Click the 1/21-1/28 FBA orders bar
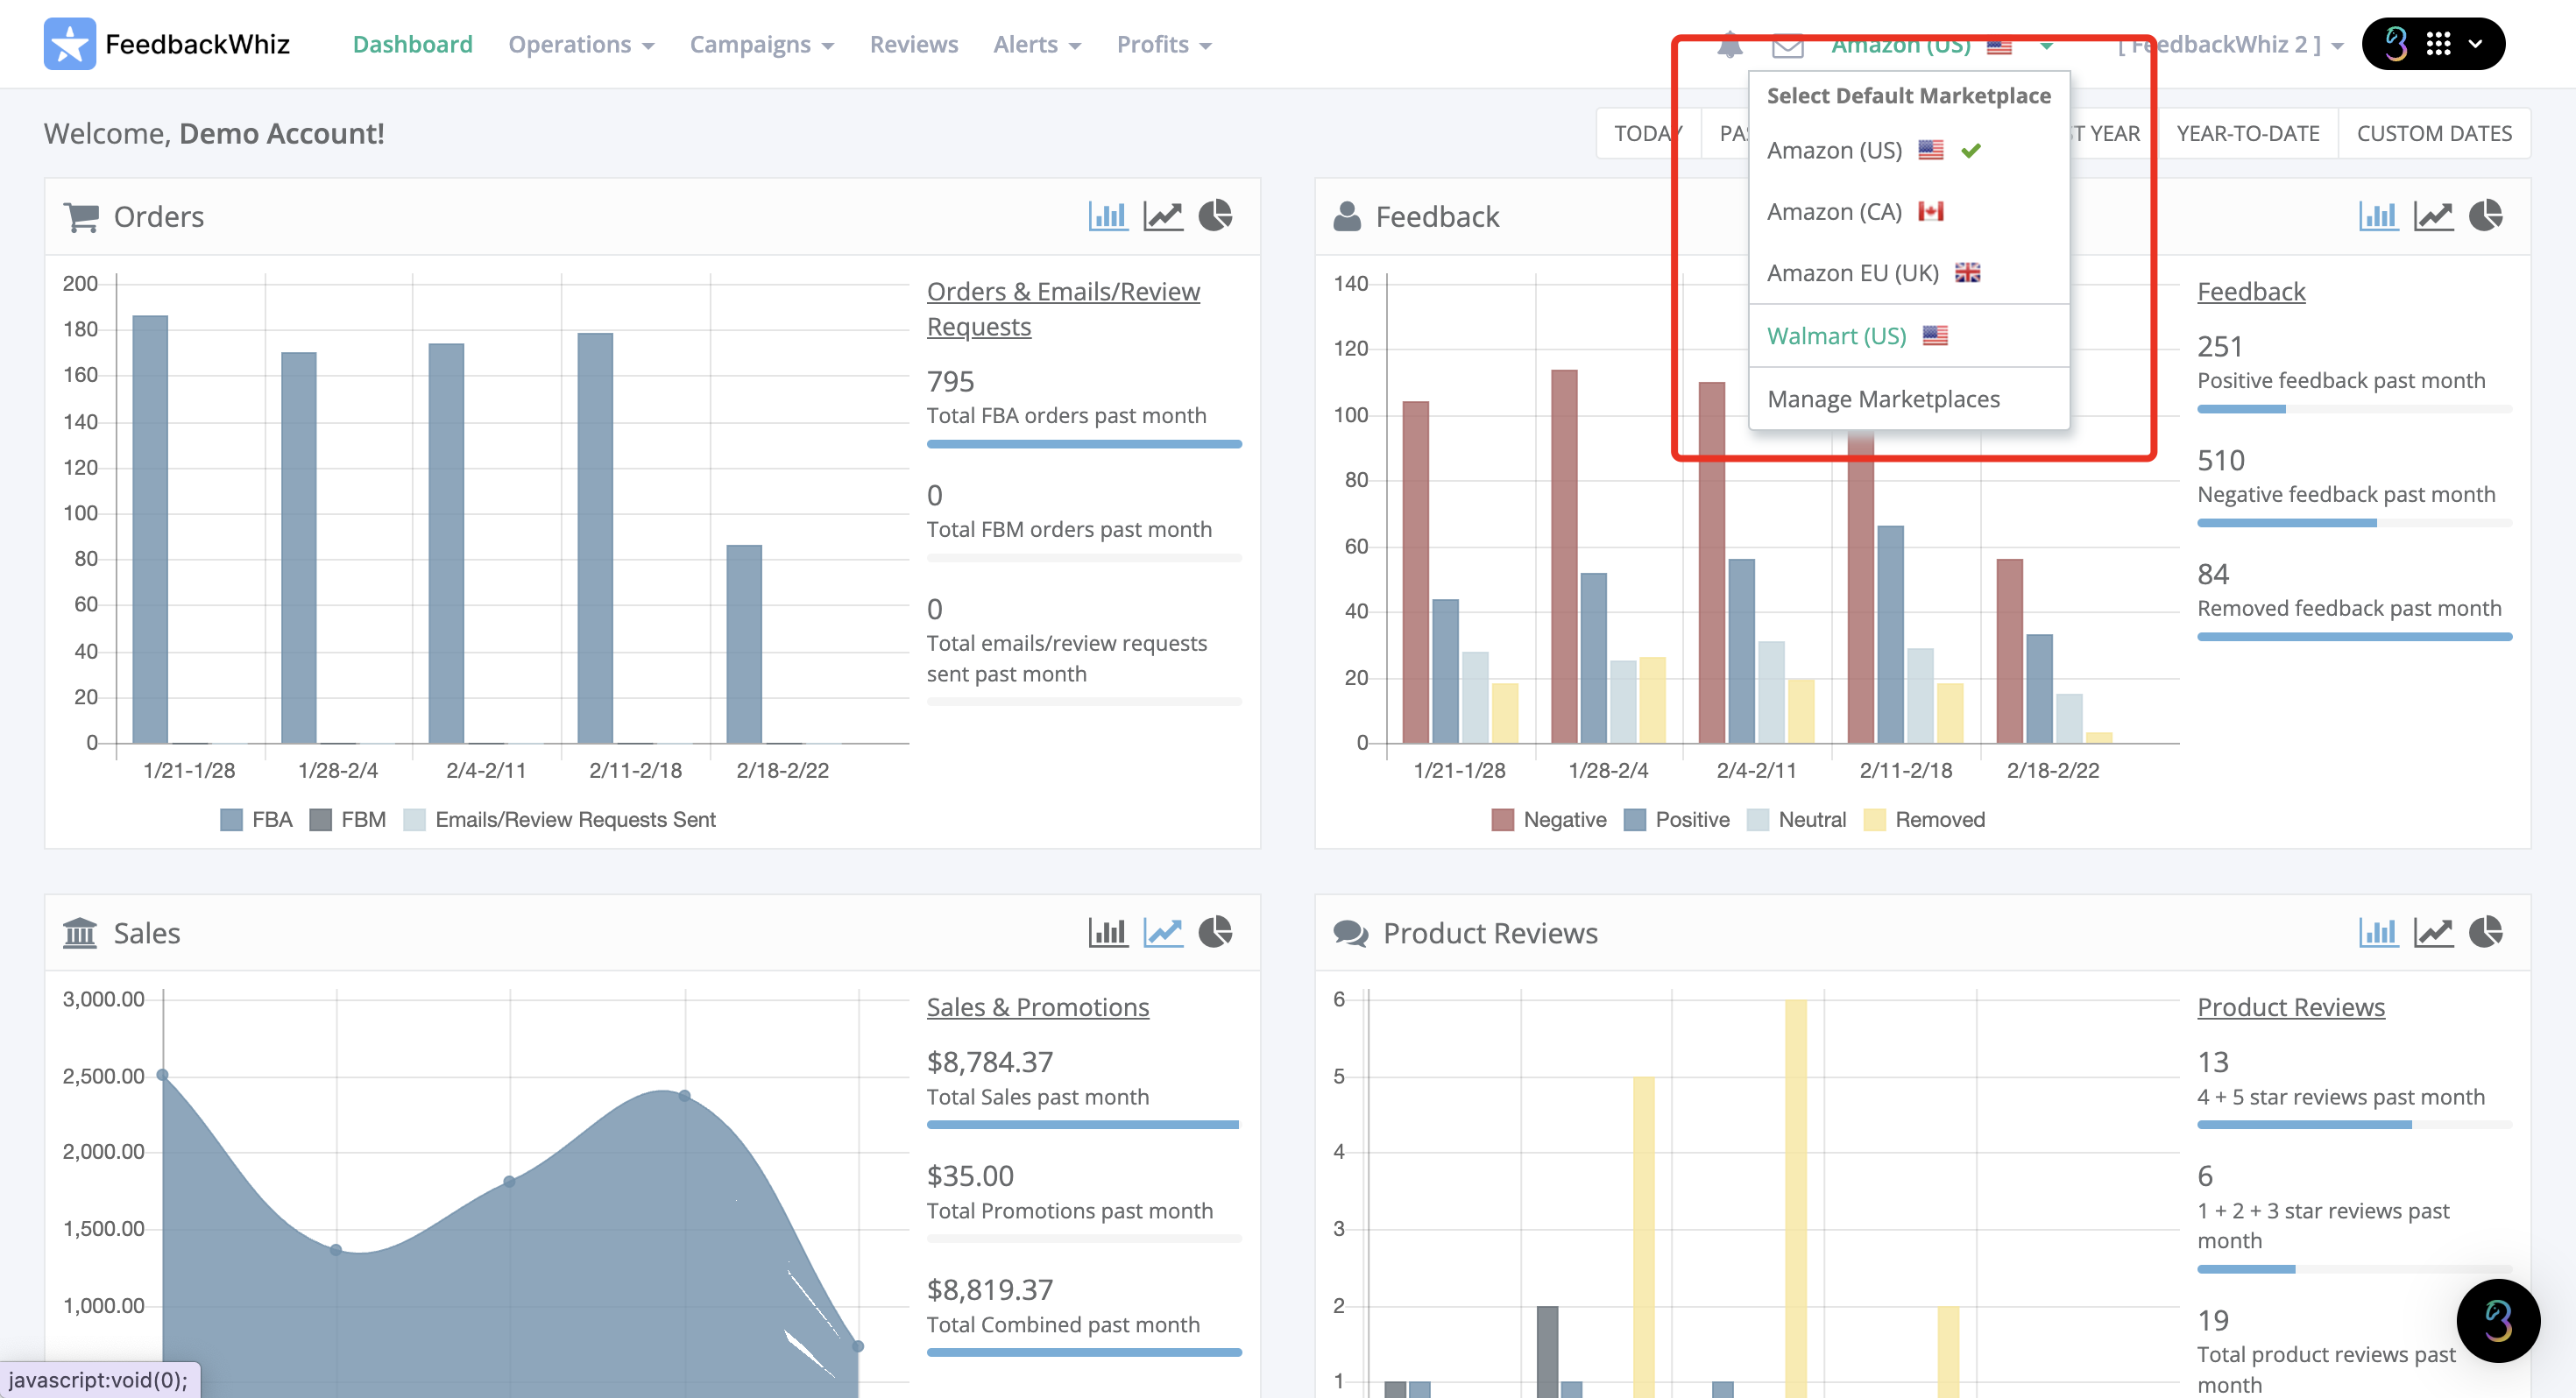2576x1398 pixels. tap(150, 529)
